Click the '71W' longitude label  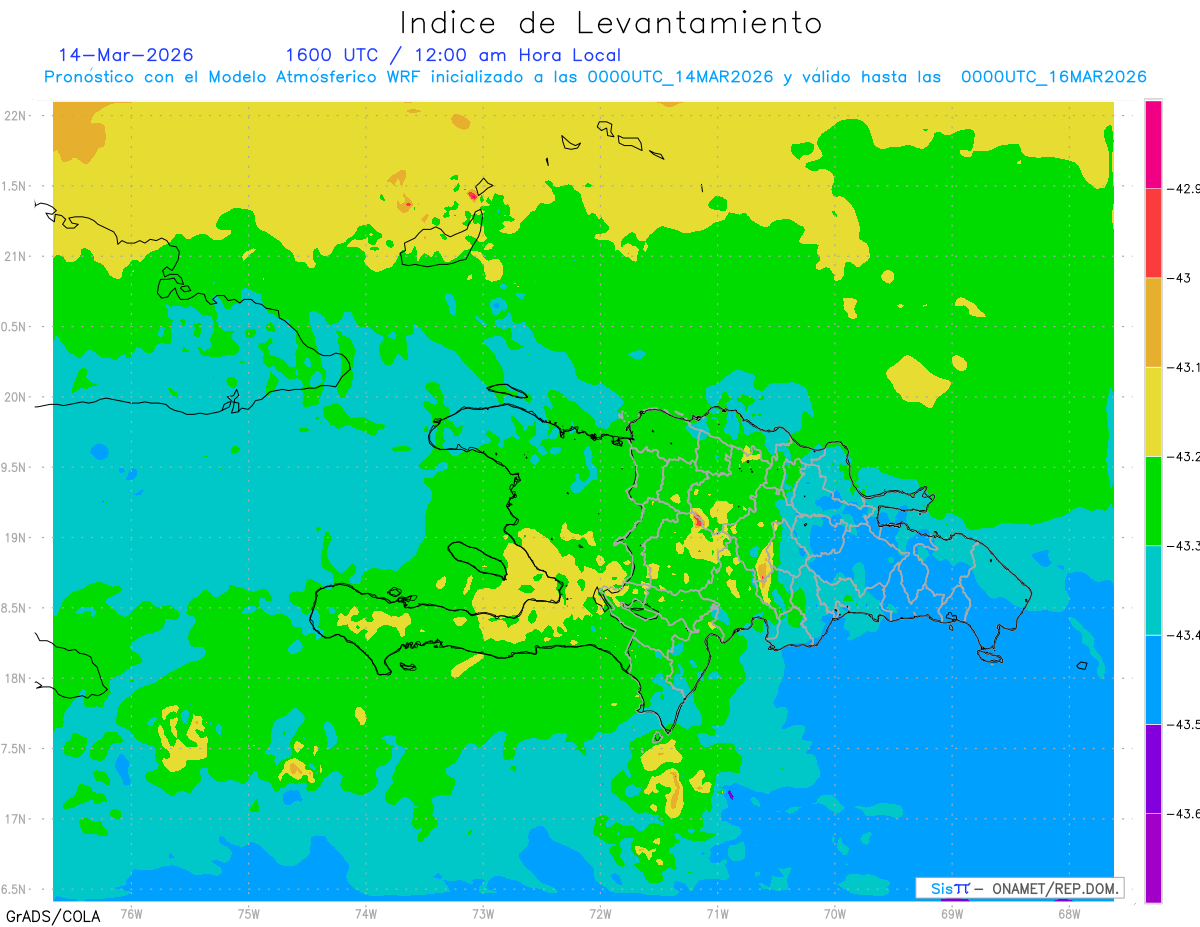click(717, 912)
